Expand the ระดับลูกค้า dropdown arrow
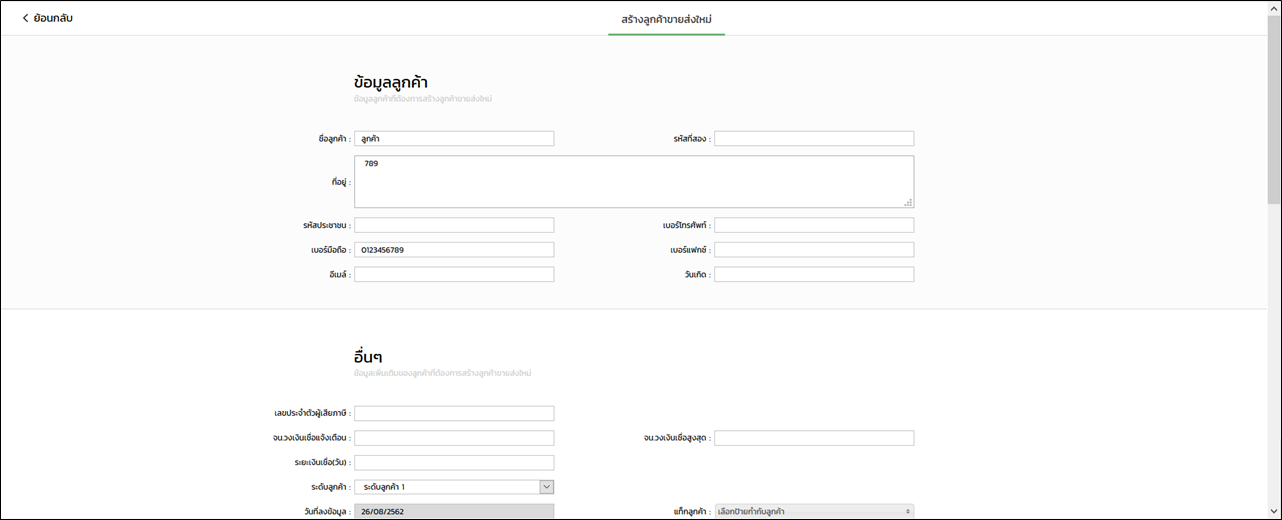This screenshot has height=520, width=1282. [x=547, y=487]
